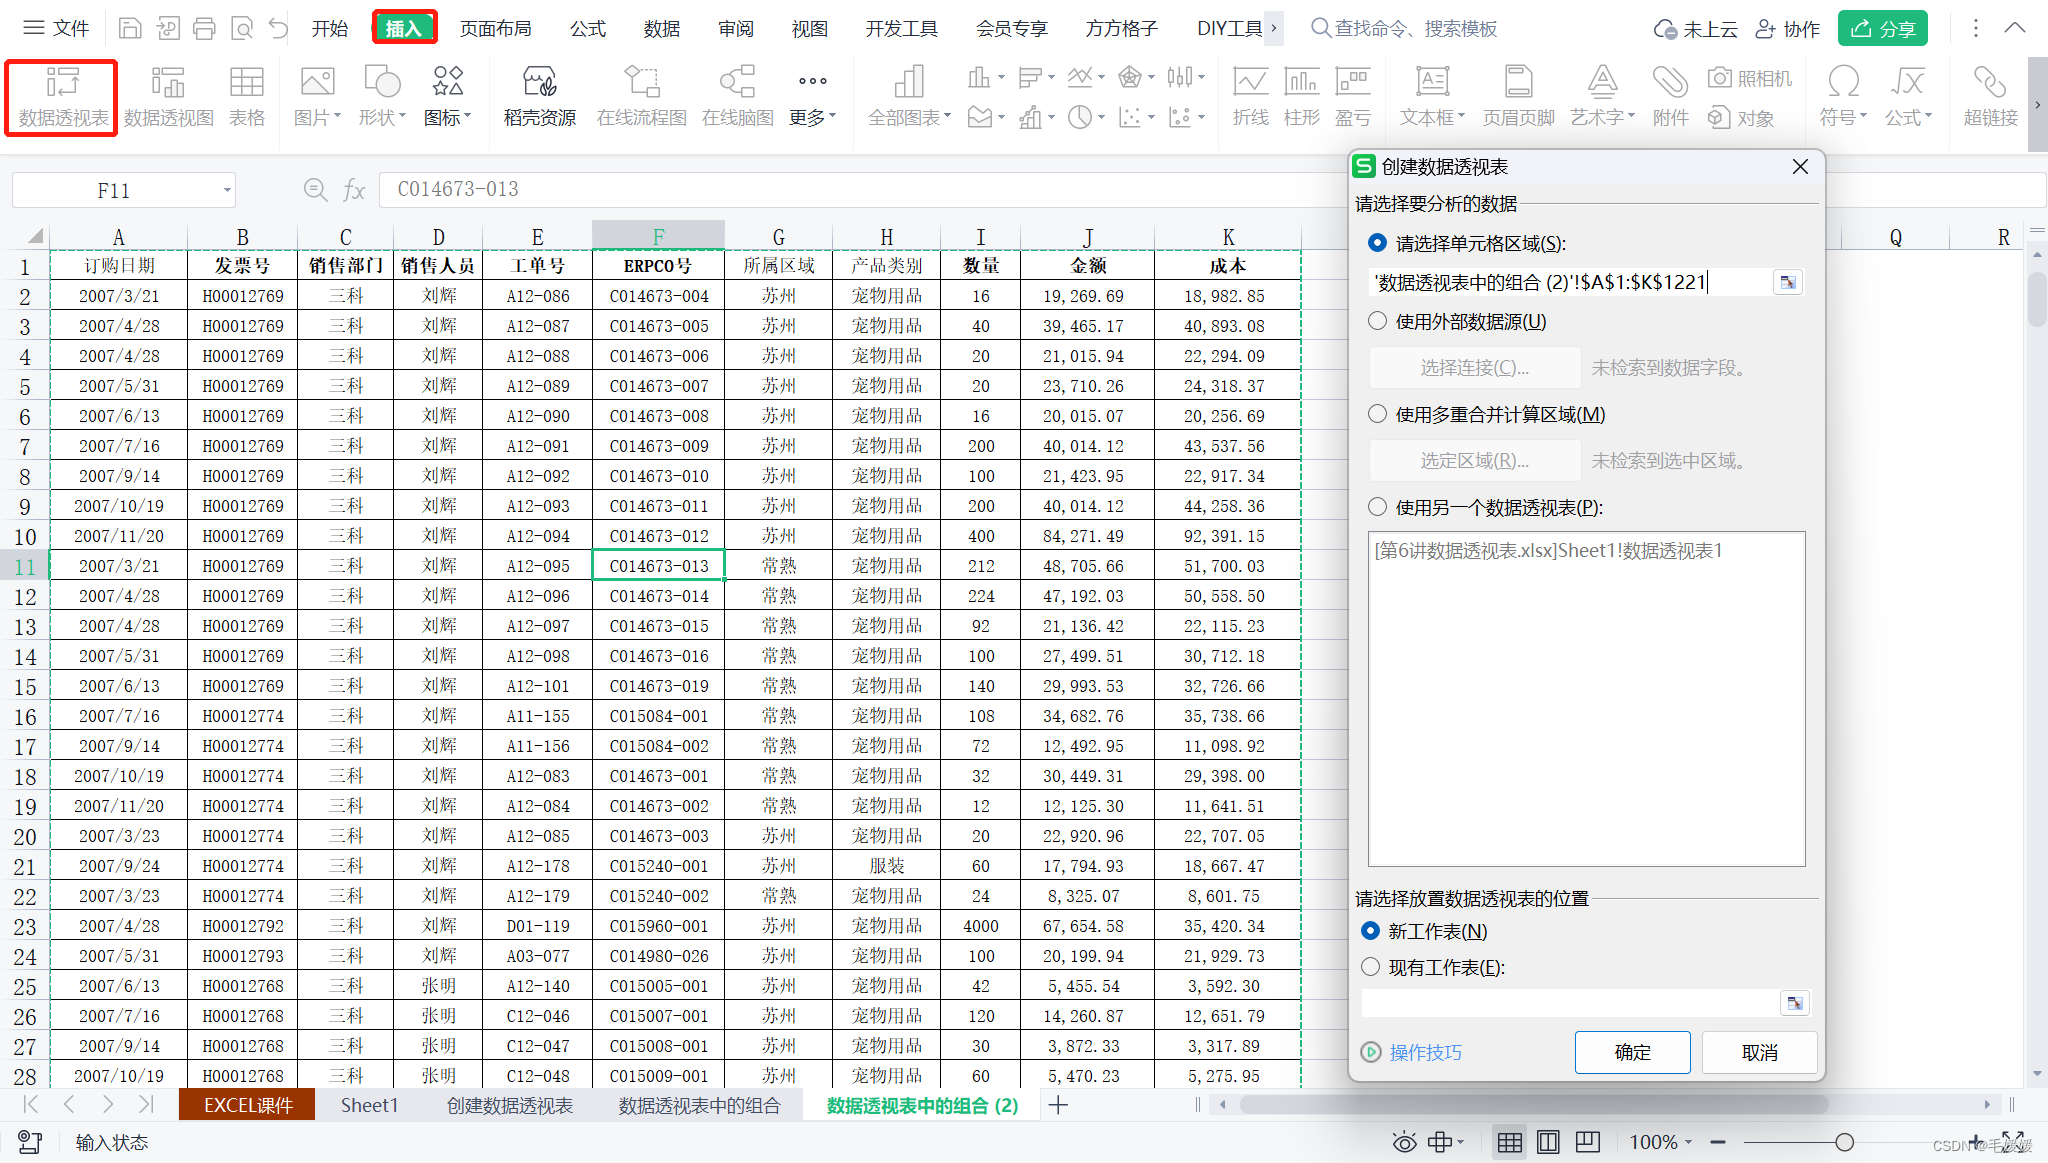Switch to normal grid view icon
Viewport: 2048px width, 1163px height.
(x=1510, y=1142)
